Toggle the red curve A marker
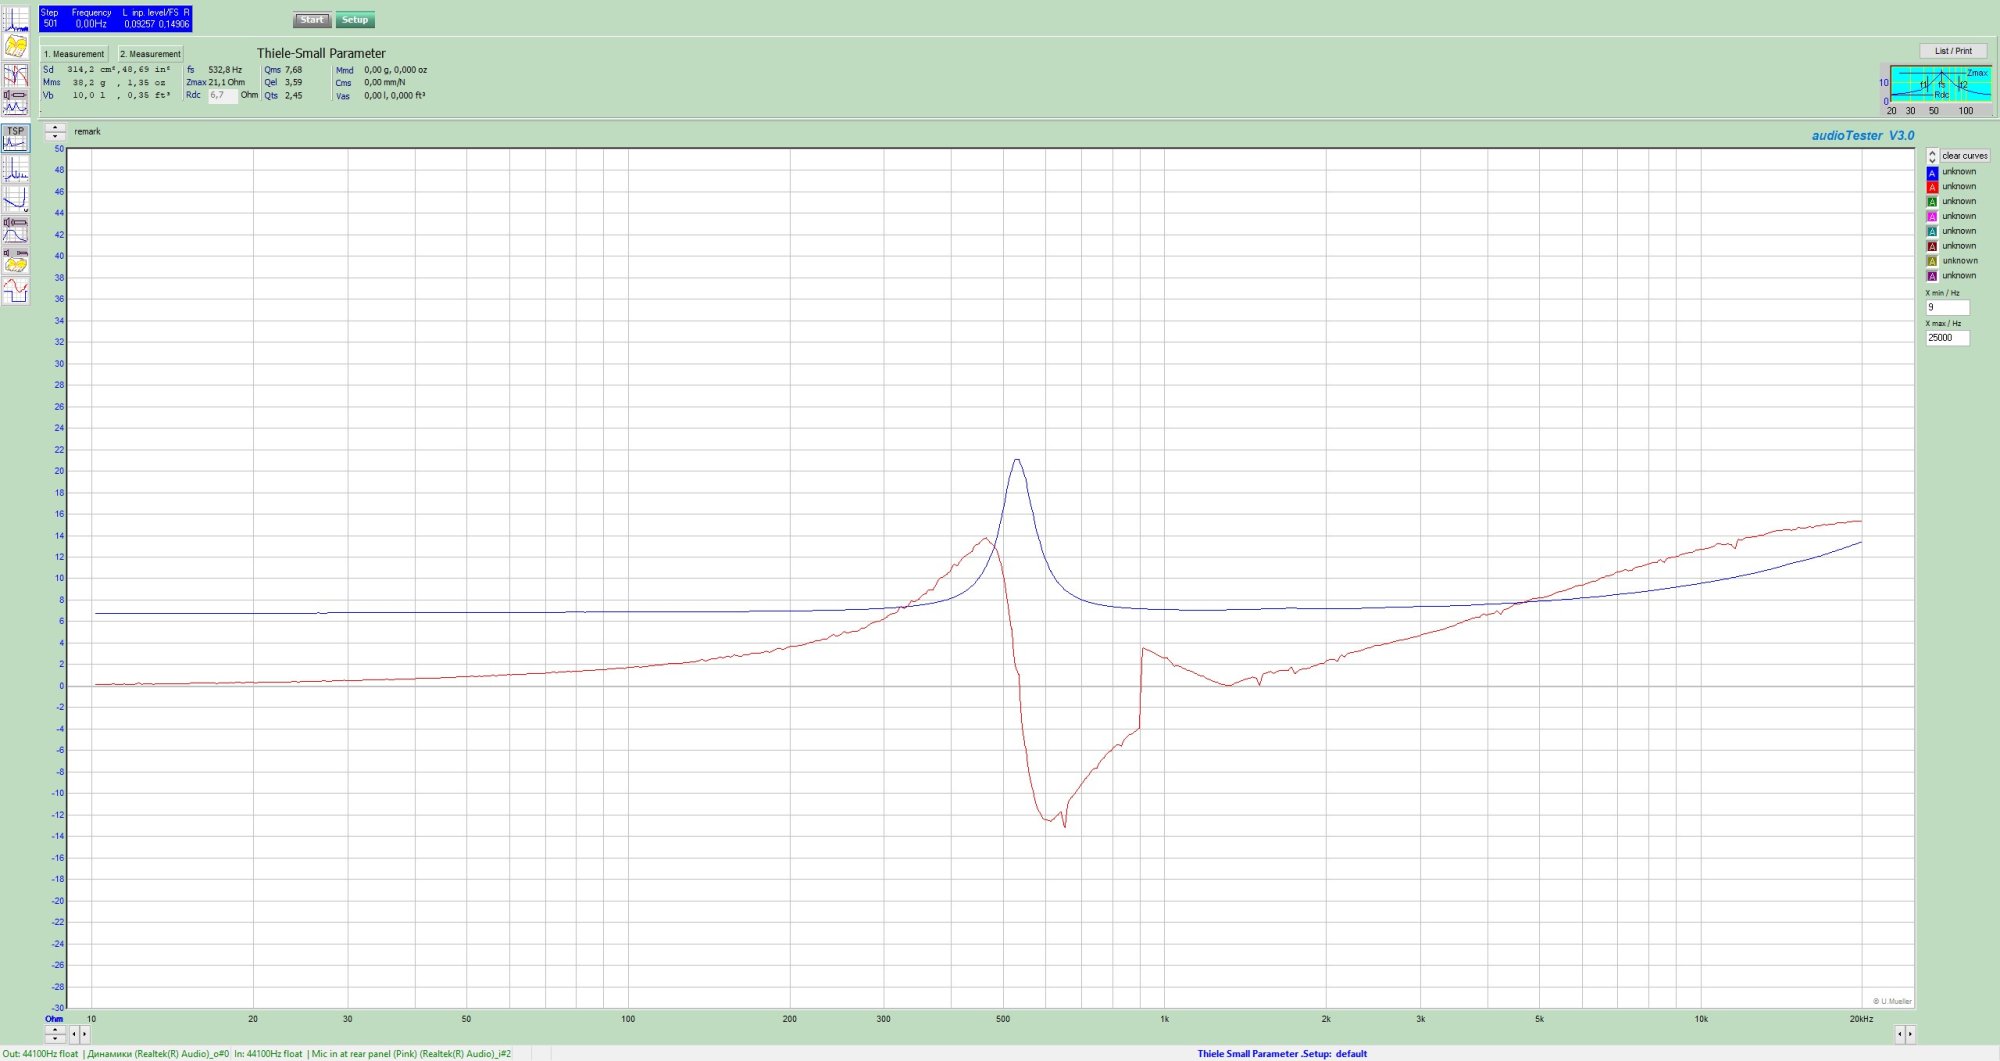The height and width of the screenshot is (1061, 2000). point(1932,187)
